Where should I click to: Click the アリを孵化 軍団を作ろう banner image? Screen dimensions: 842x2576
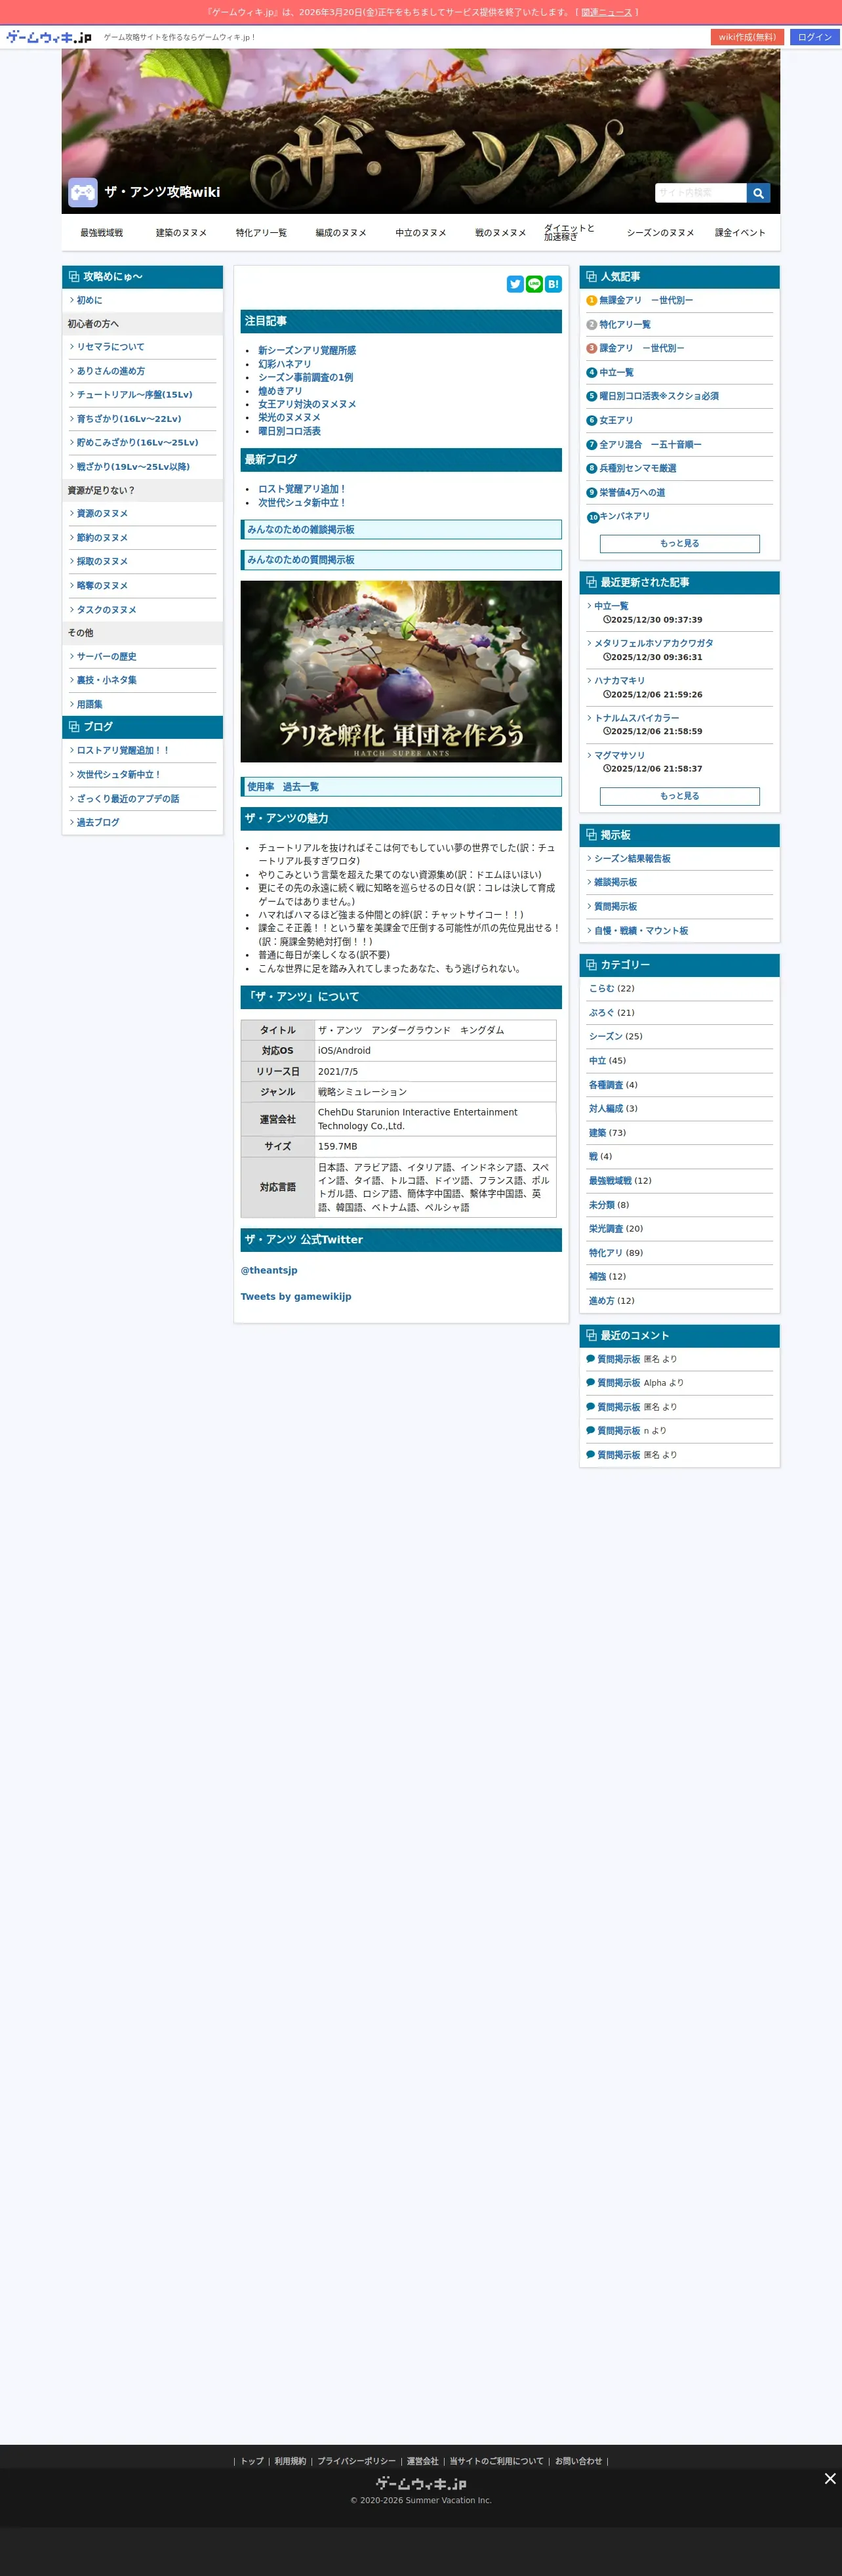point(401,671)
